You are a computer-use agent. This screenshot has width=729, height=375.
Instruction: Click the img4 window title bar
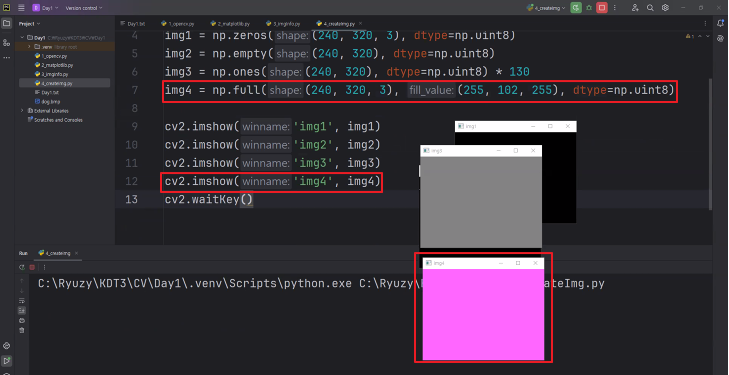coord(483,263)
